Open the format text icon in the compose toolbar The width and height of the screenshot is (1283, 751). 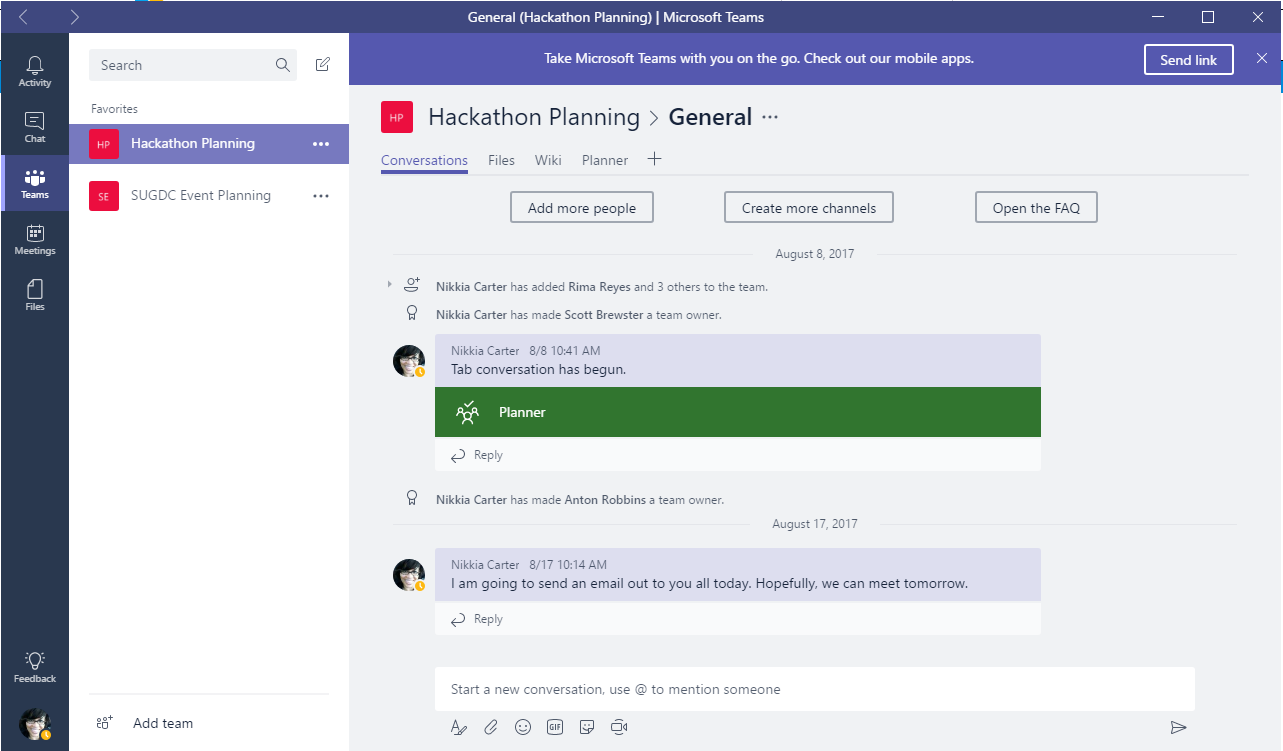[458, 727]
